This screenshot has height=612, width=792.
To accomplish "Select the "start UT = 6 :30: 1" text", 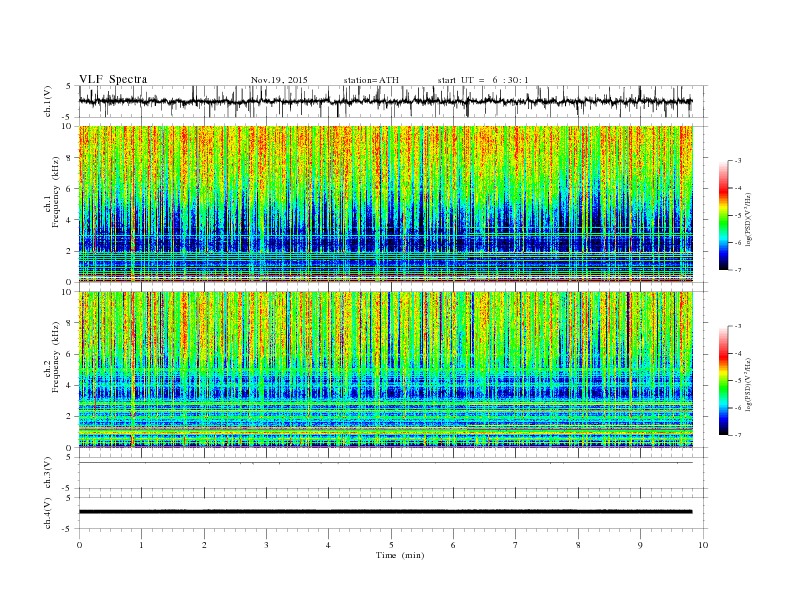I will coord(483,80).
